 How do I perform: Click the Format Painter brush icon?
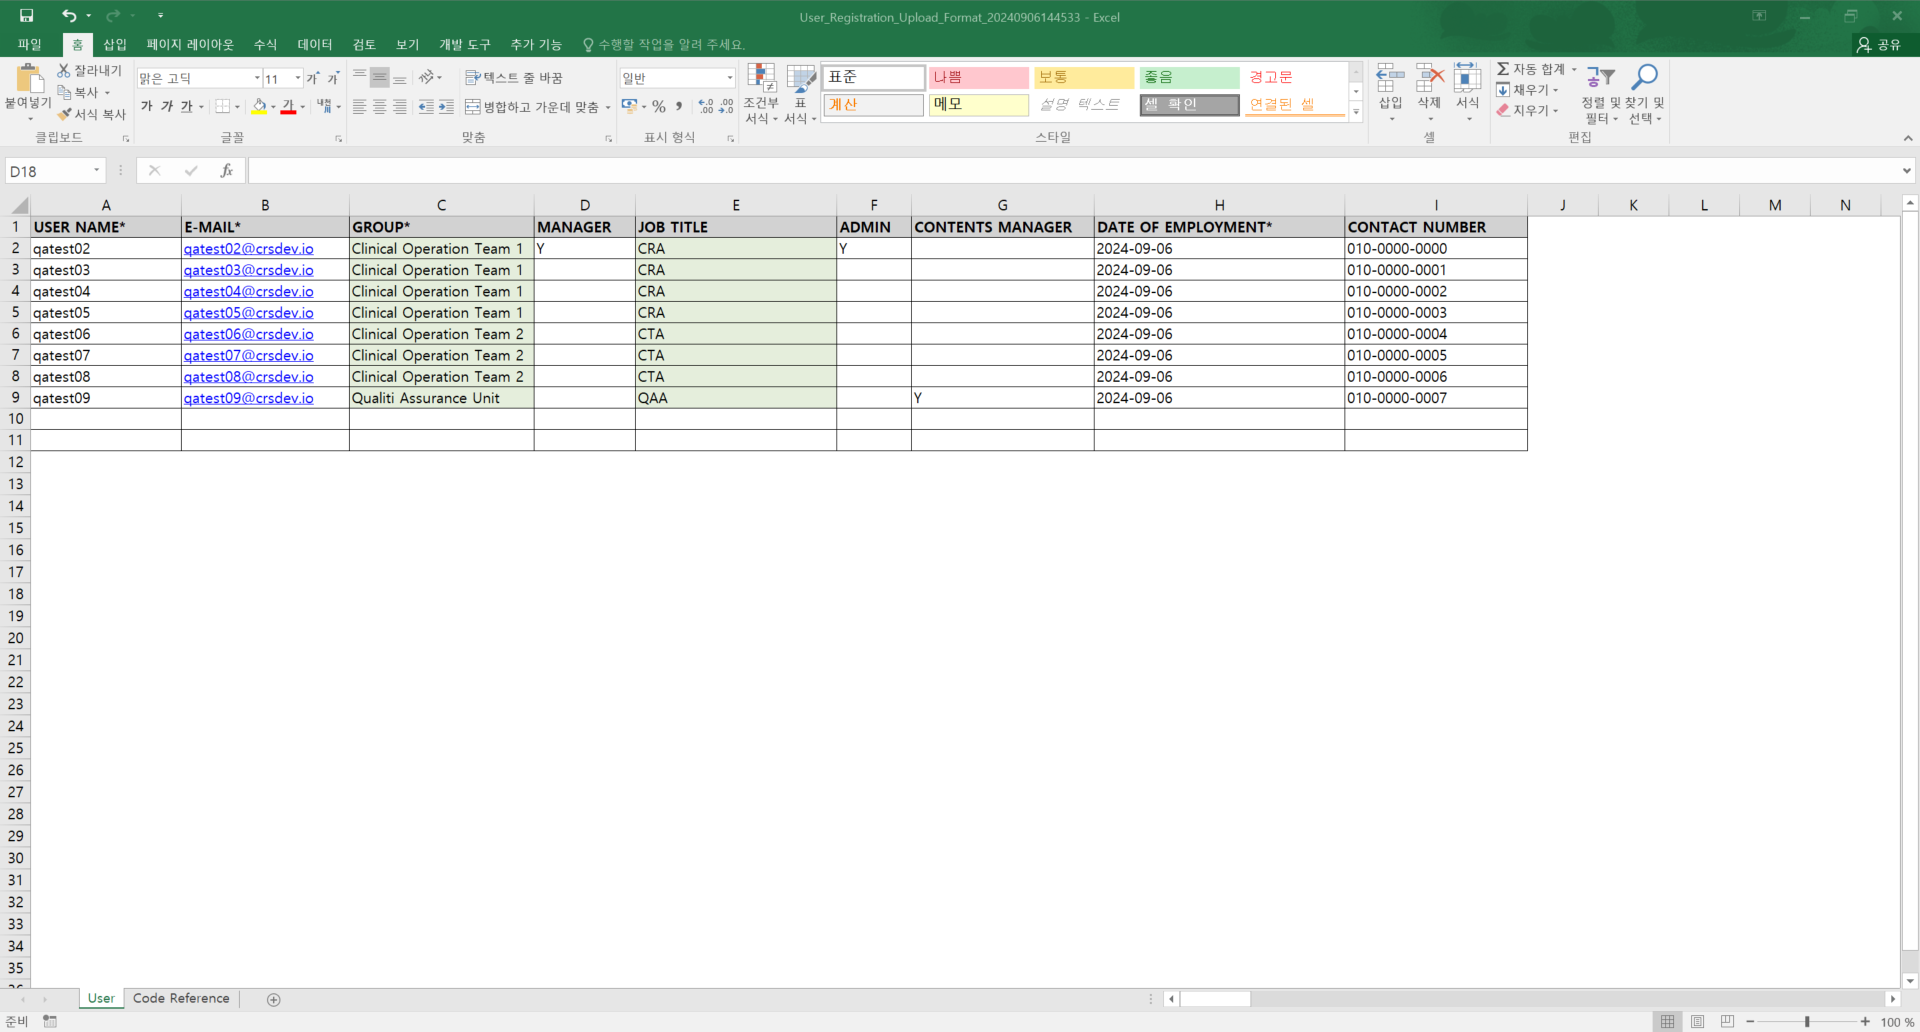tap(65, 115)
